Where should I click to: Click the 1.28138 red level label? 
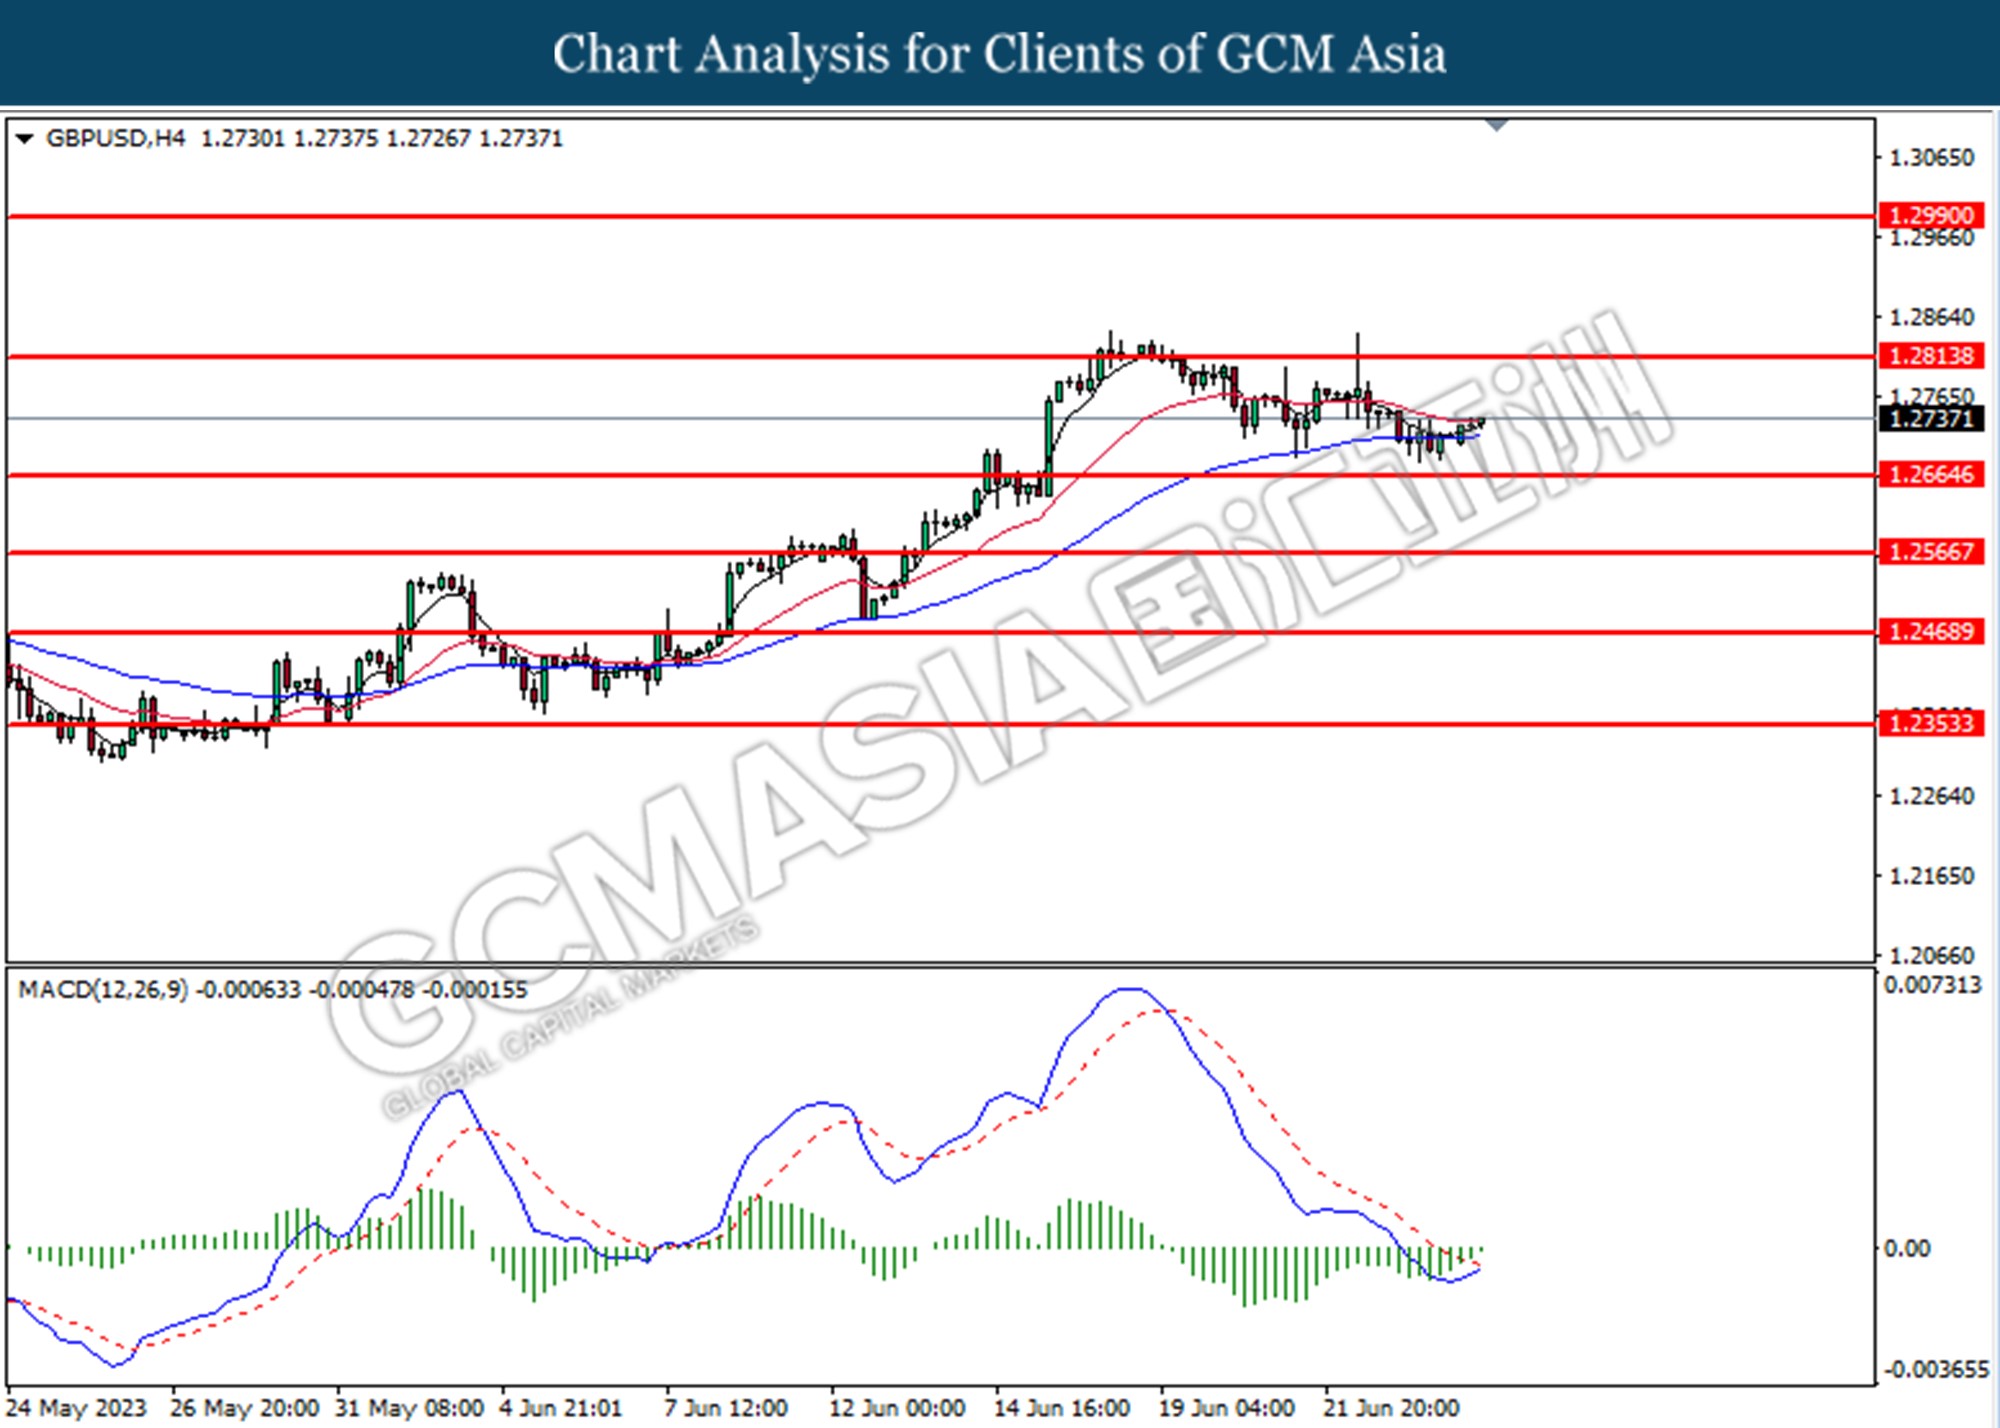(x=1932, y=355)
